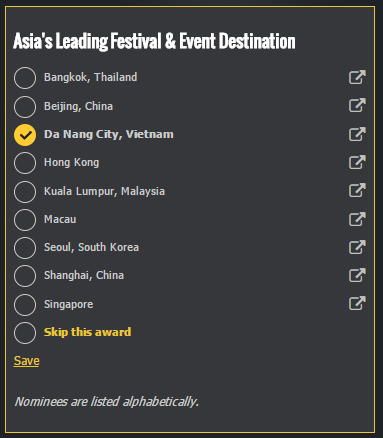Viewport: 383px width, 438px height.
Task: Open external link icon for Bangkok, Thailand
Action: pyautogui.click(x=357, y=77)
